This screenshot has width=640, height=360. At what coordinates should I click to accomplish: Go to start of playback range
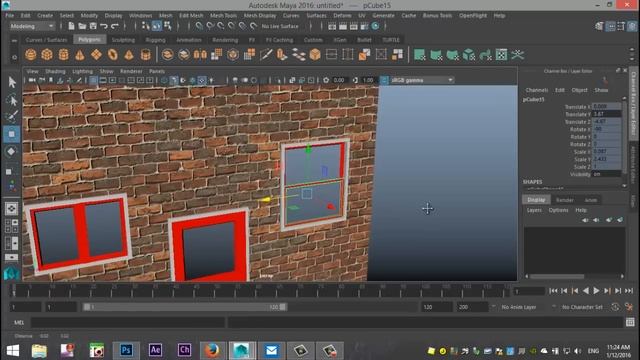pyautogui.click(x=553, y=291)
